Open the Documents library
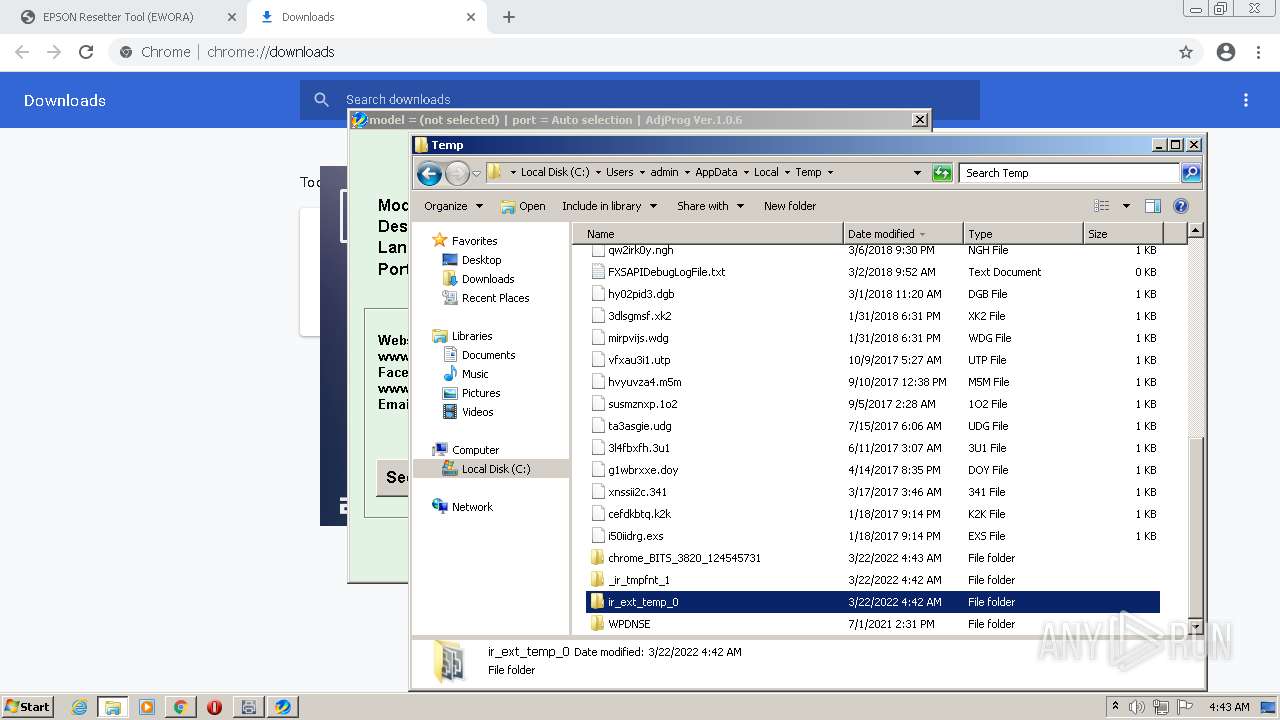 coord(488,355)
